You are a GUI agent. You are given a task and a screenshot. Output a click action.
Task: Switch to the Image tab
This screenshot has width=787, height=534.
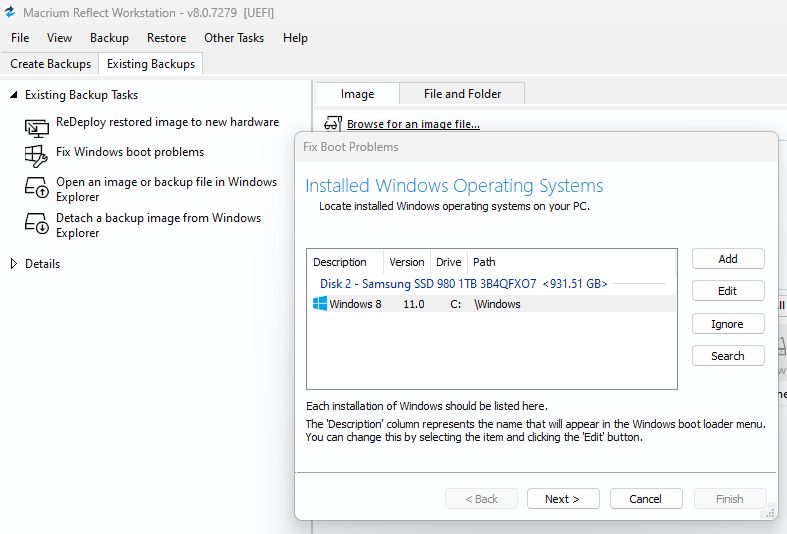point(357,94)
